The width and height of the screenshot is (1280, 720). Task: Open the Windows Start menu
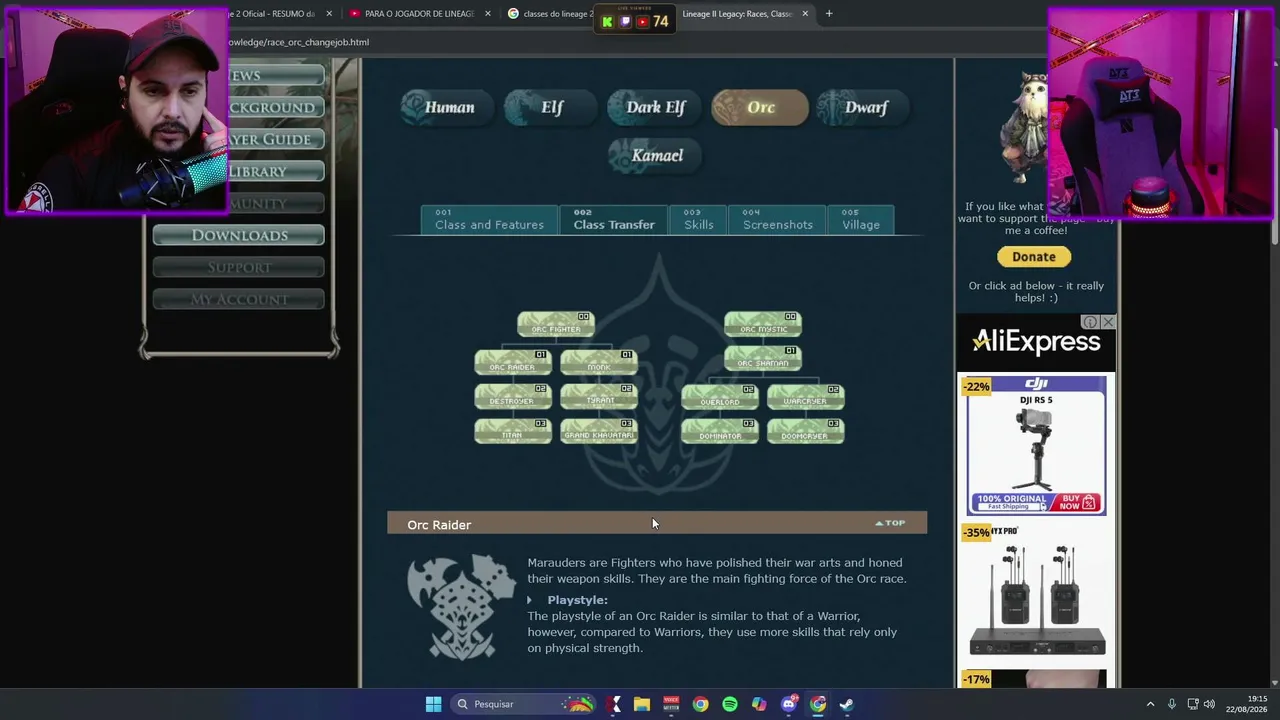click(x=433, y=704)
